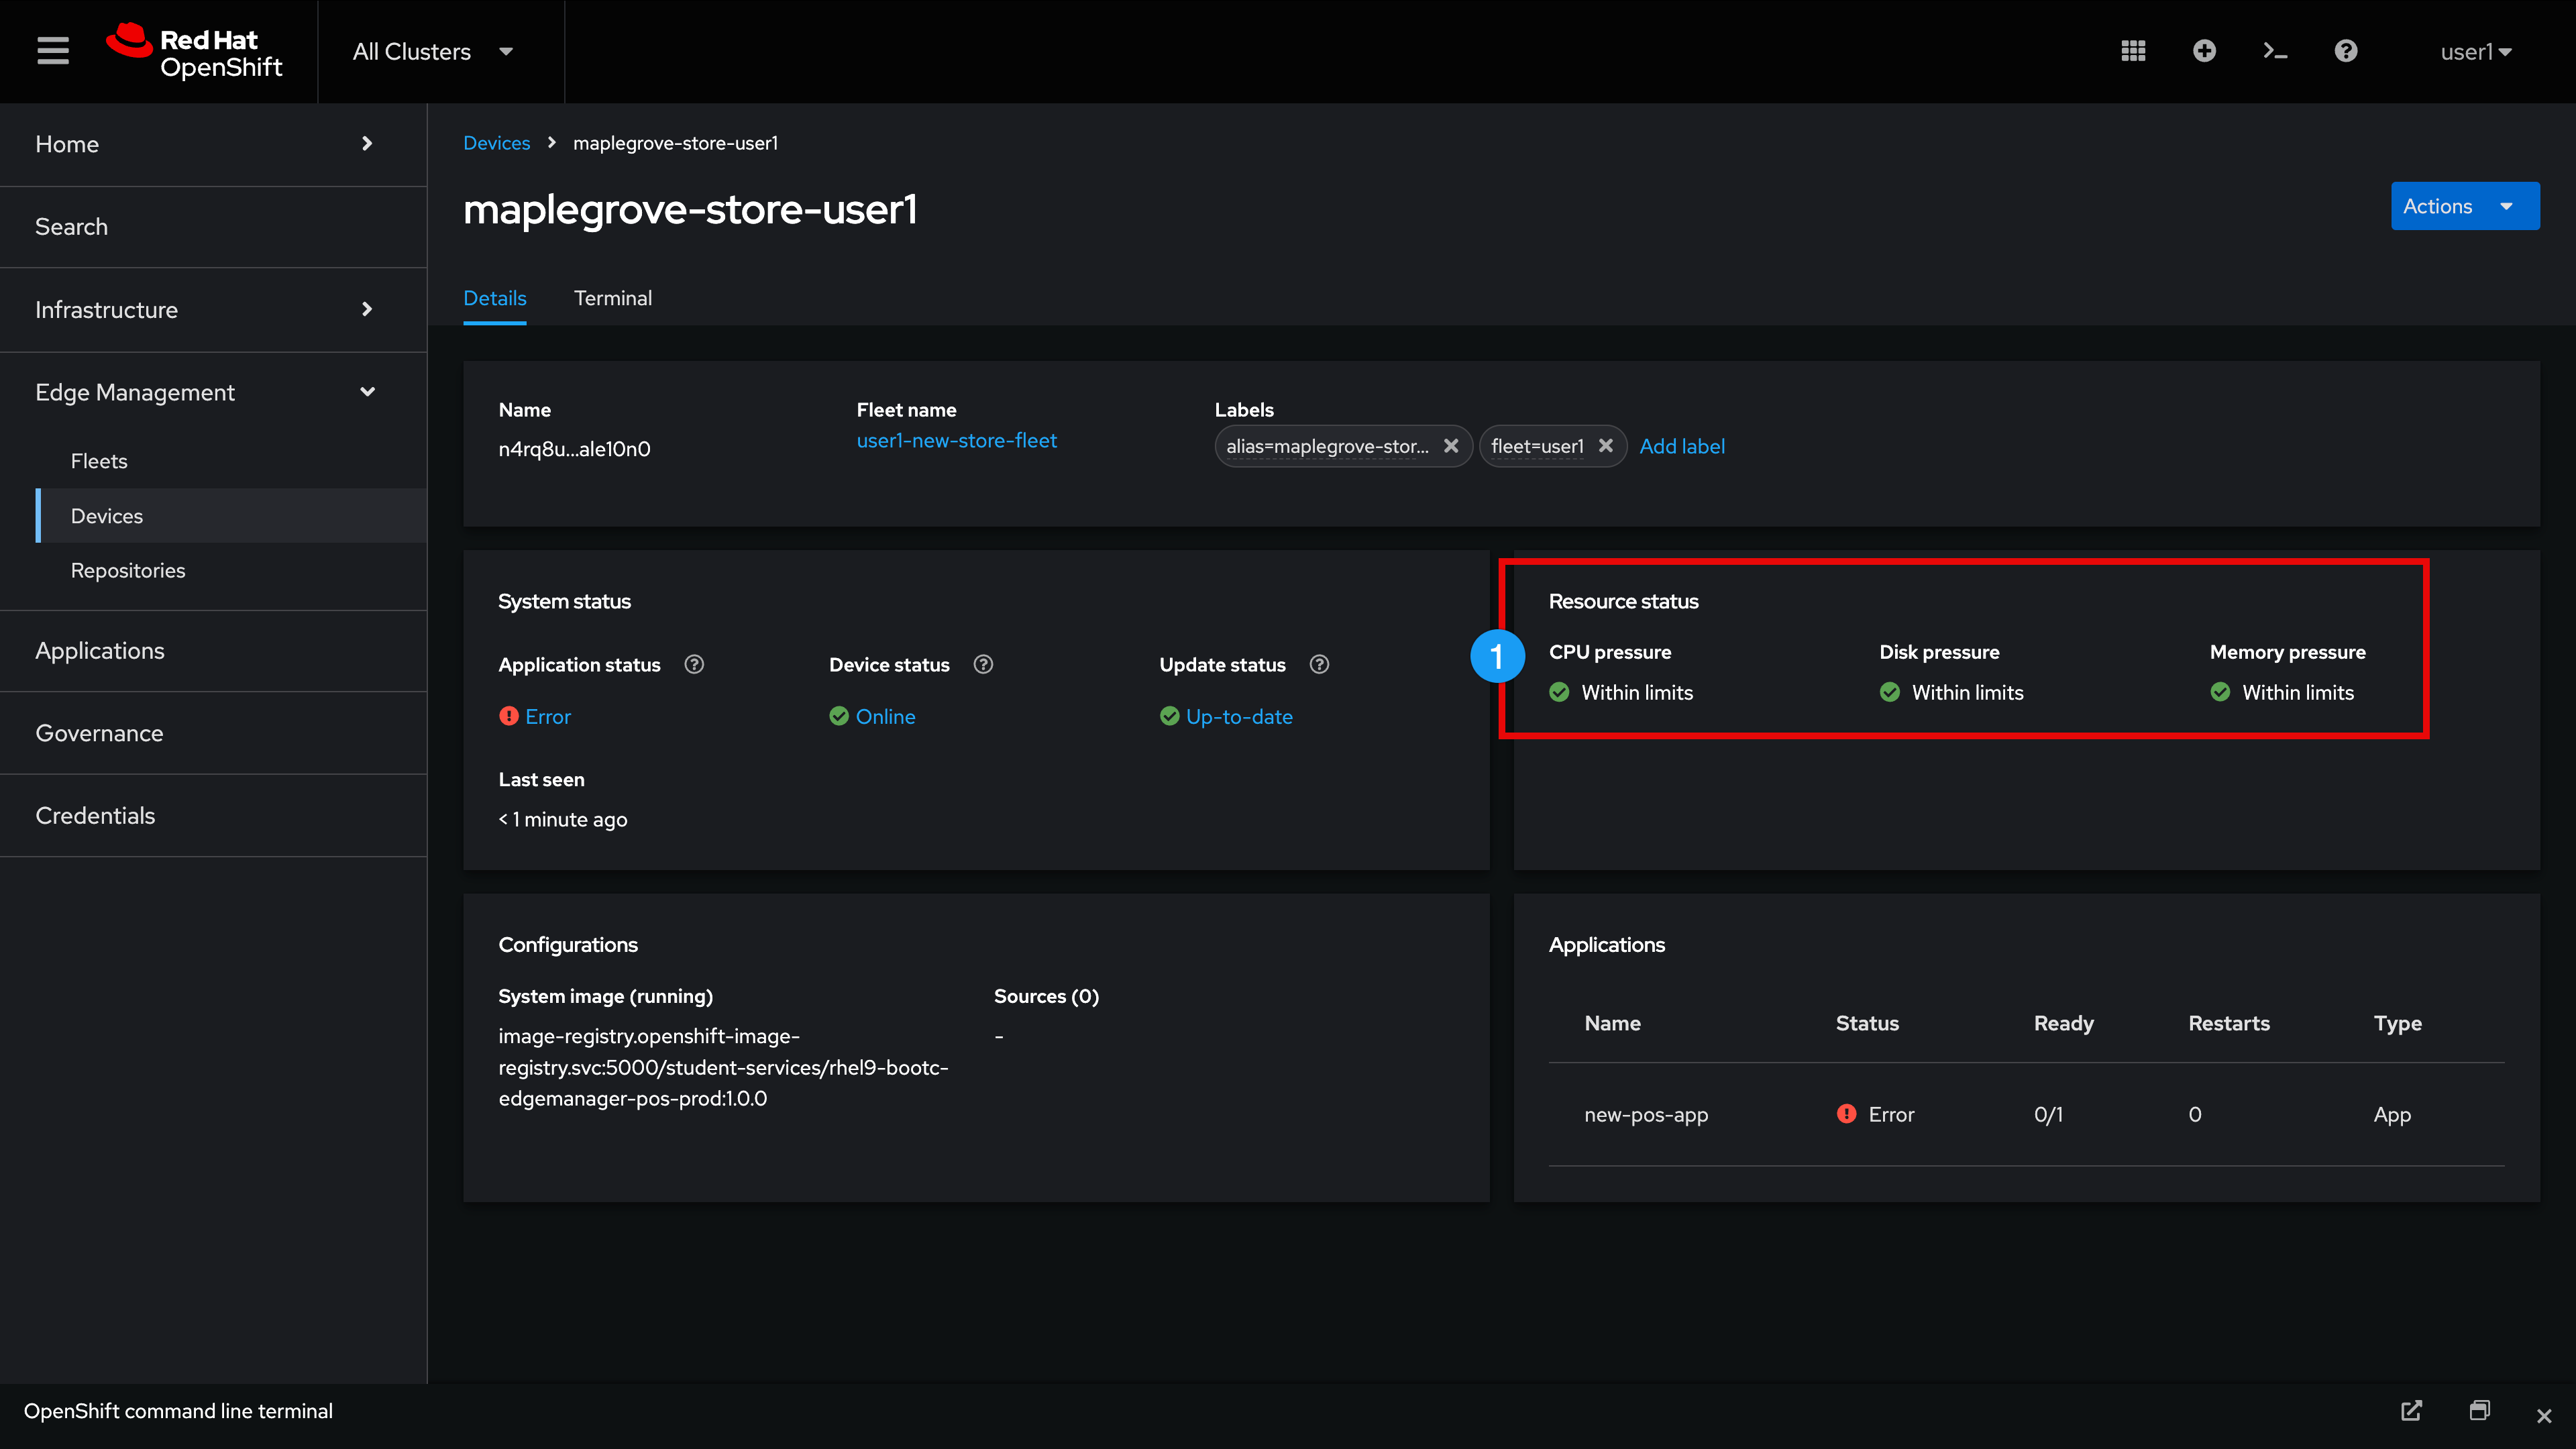Remove the alias=maplegrove-stor label
The image size is (2576, 1449).
[x=1451, y=446]
